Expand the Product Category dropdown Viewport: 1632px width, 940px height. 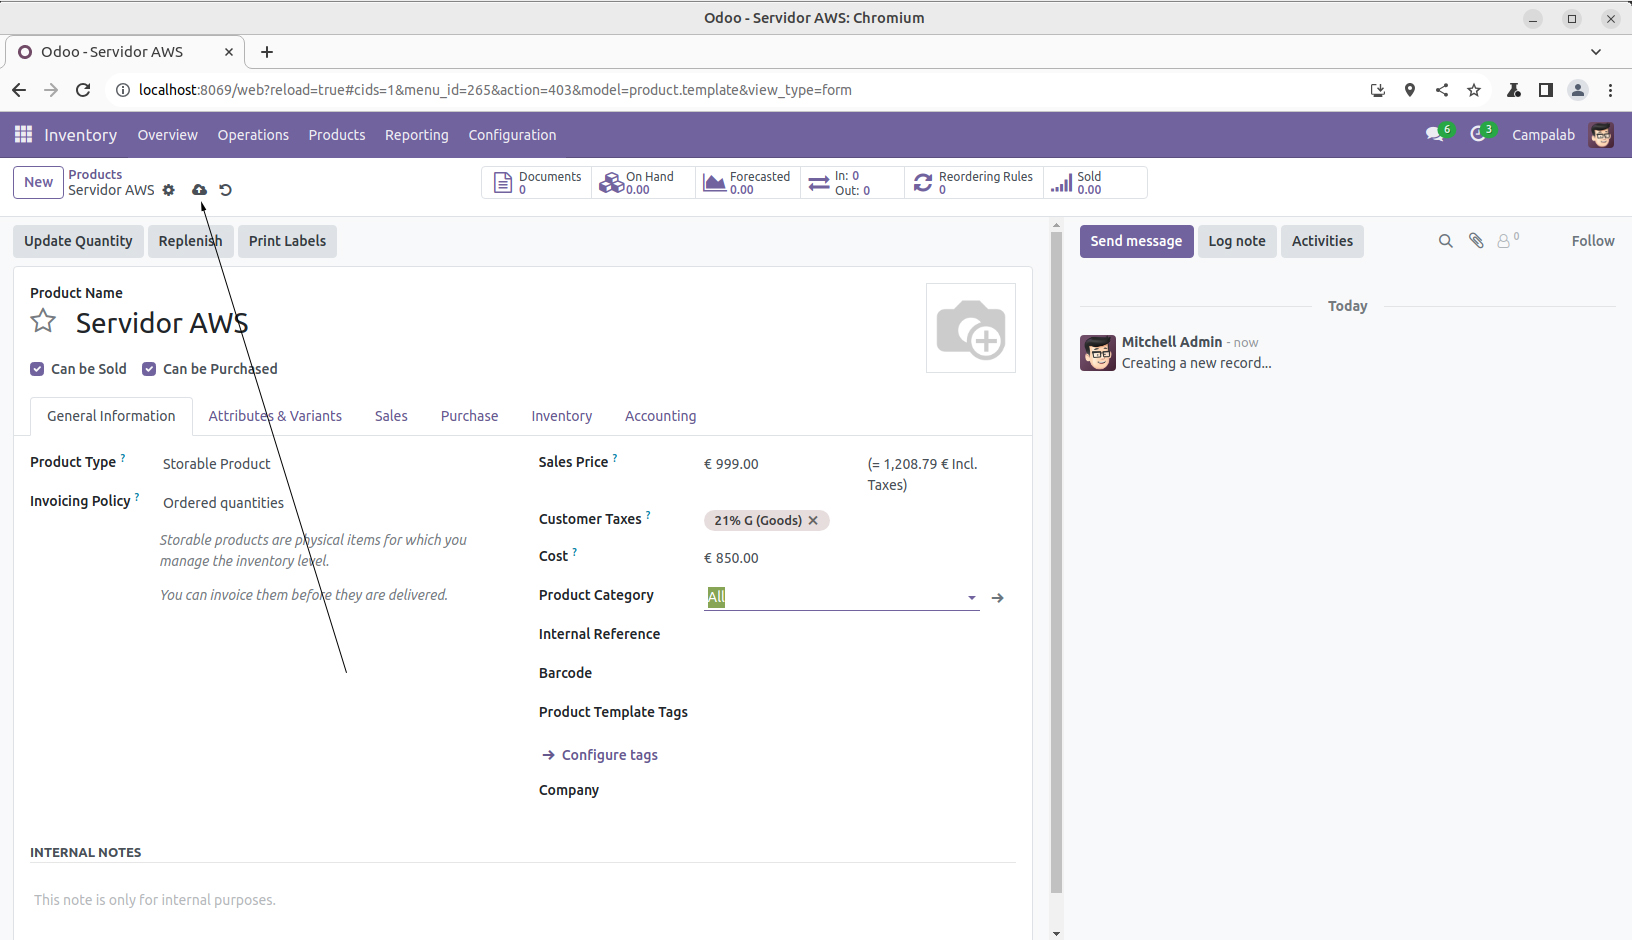tap(971, 598)
